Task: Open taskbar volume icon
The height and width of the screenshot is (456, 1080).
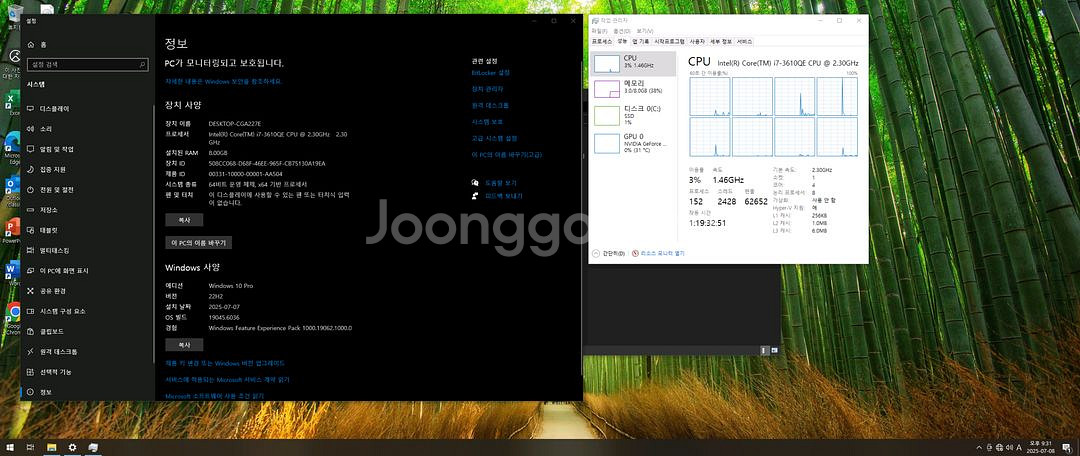Action: (1009, 448)
